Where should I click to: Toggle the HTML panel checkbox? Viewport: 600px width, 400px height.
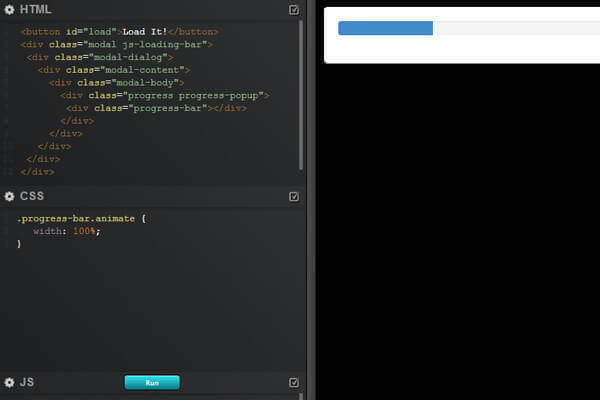pyautogui.click(x=293, y=10)
